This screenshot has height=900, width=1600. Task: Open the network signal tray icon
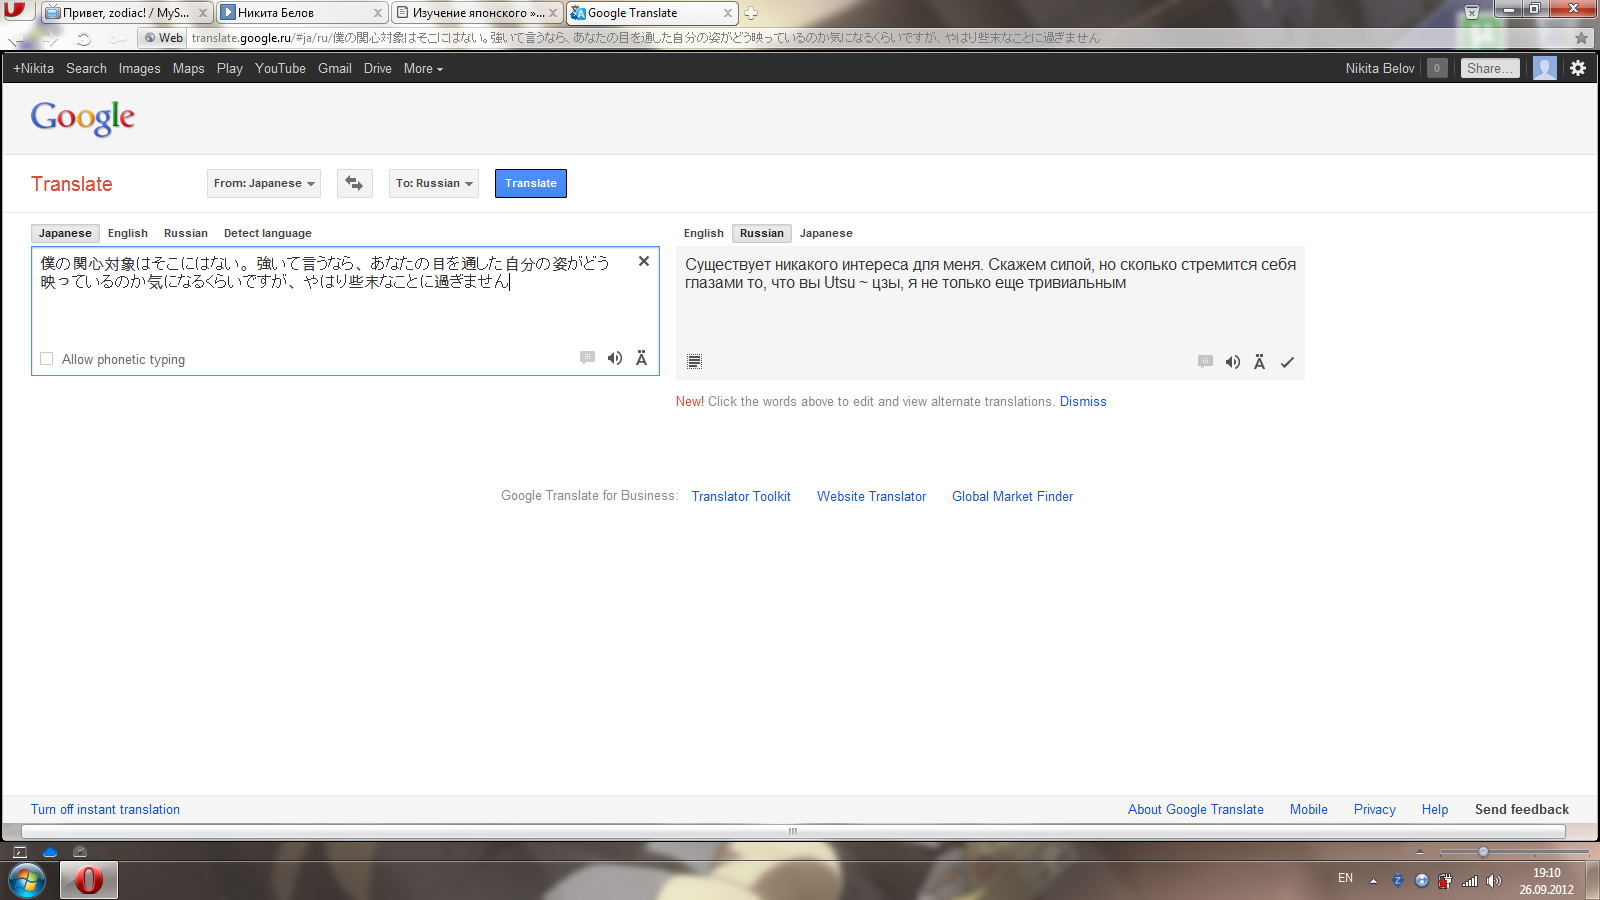(x=1470, y=881)
